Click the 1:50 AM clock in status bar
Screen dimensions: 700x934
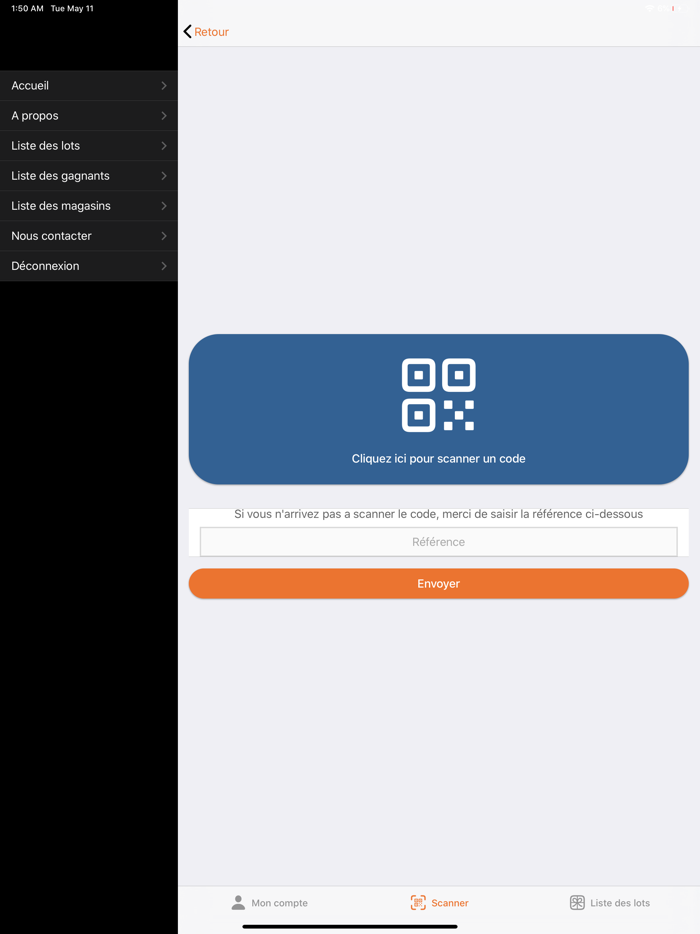click(27, 8)
